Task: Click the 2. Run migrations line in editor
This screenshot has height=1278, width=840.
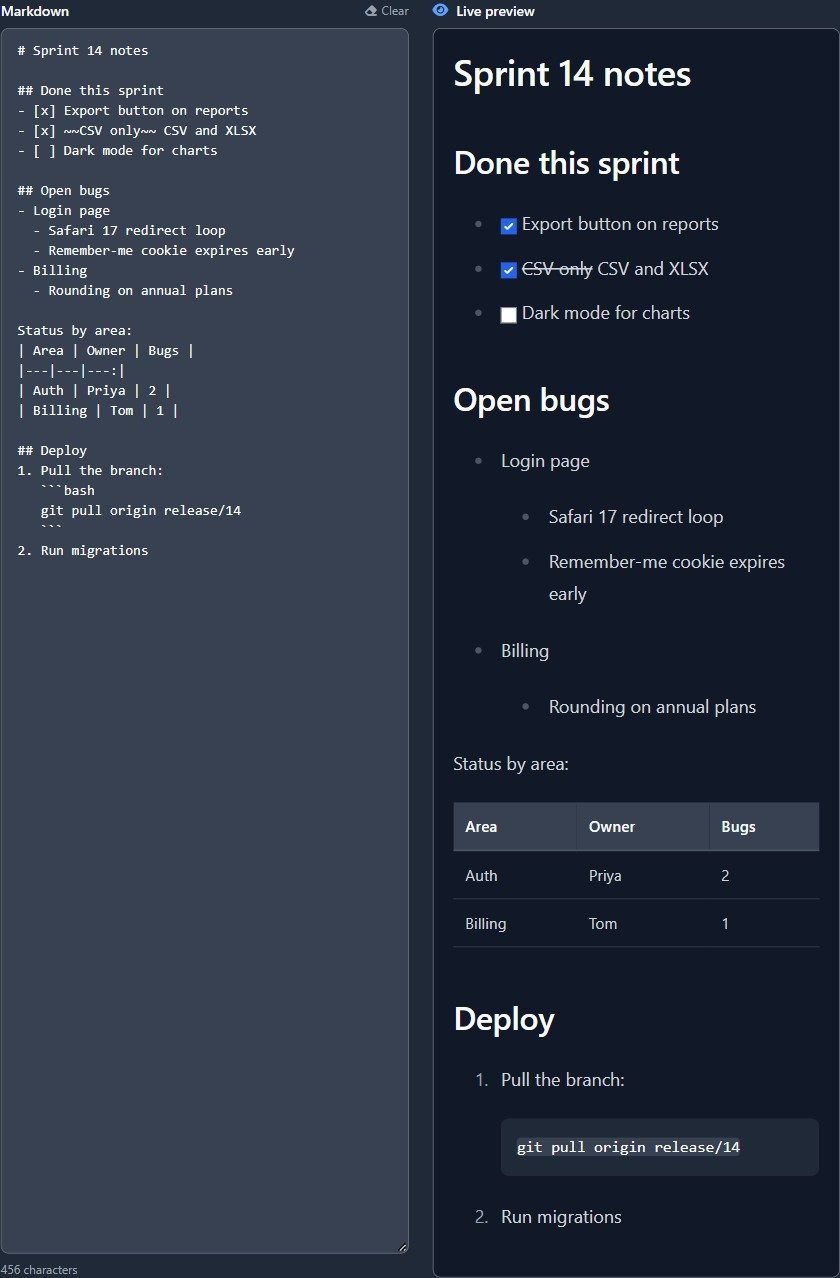Action: pos(83,550)
